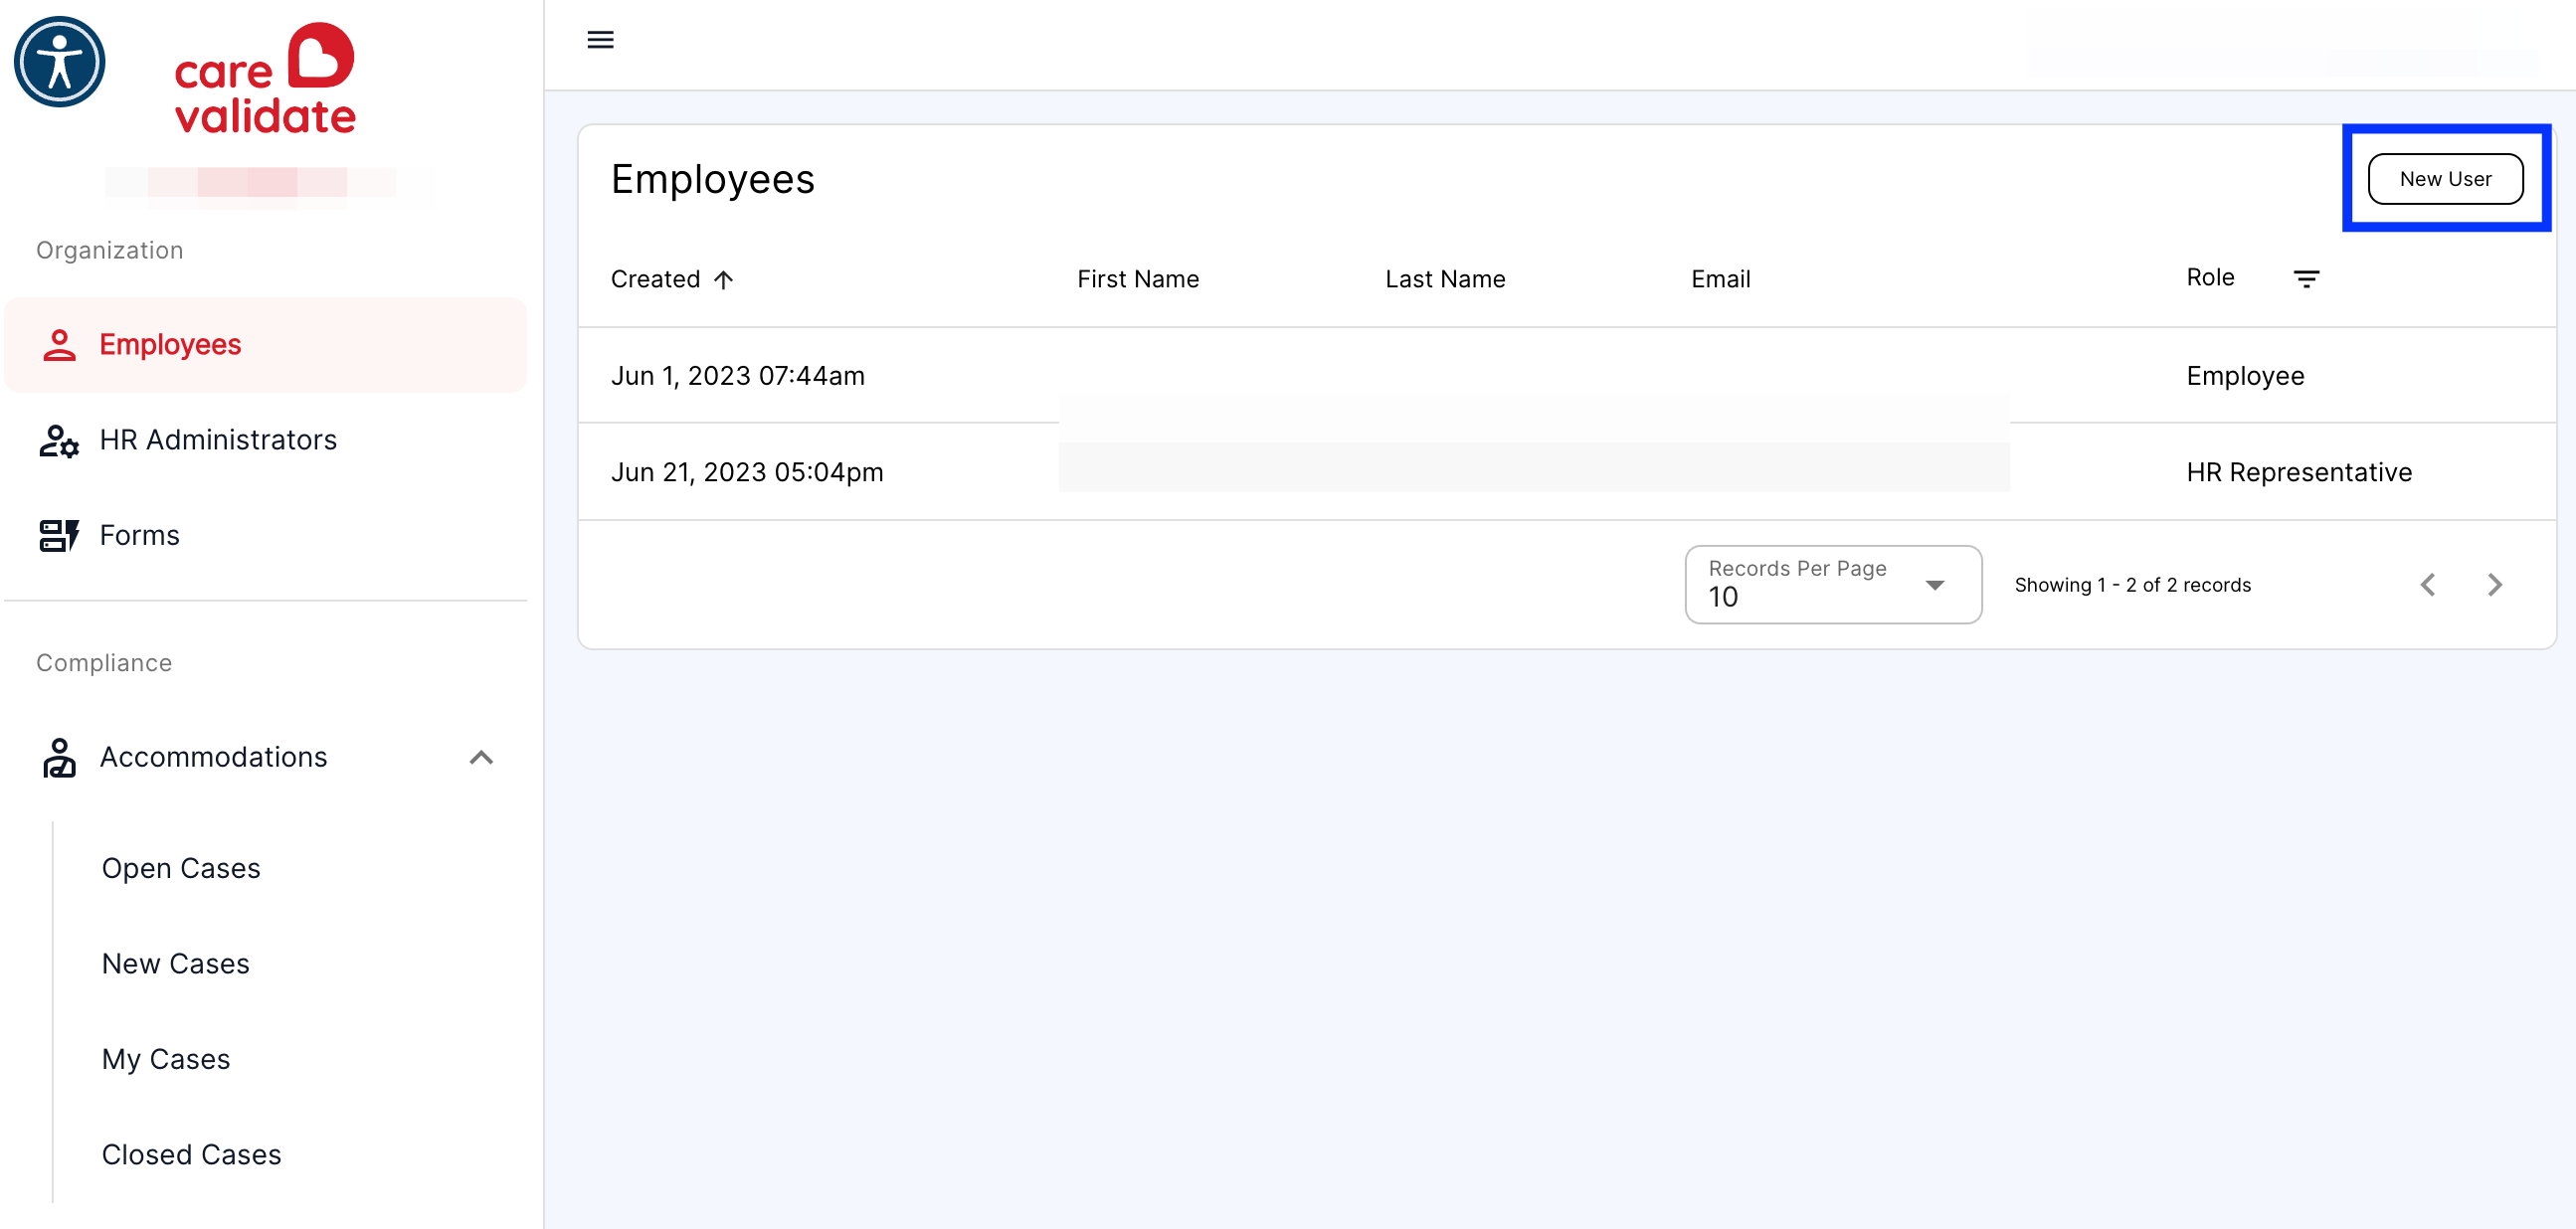Image resolution: width=2576 pixels, height=1229 pixels.
Task: Toggle the Created sort arrow
Action: pyautogui.click(x=723, y=280)
